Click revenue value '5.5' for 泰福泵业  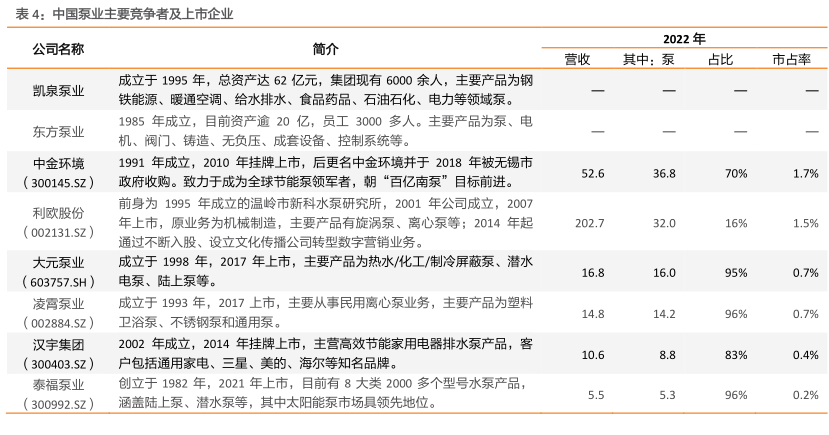[x=596, y=395]
